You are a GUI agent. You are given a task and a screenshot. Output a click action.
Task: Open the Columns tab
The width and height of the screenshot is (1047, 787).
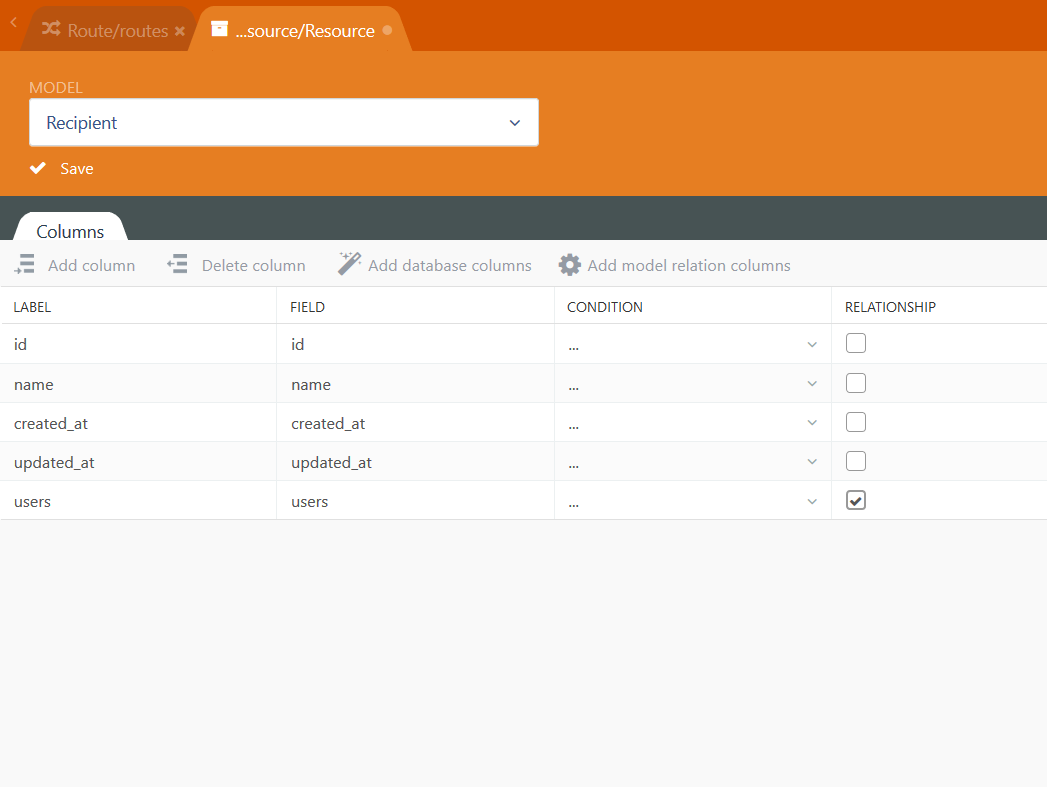[70, 227]
